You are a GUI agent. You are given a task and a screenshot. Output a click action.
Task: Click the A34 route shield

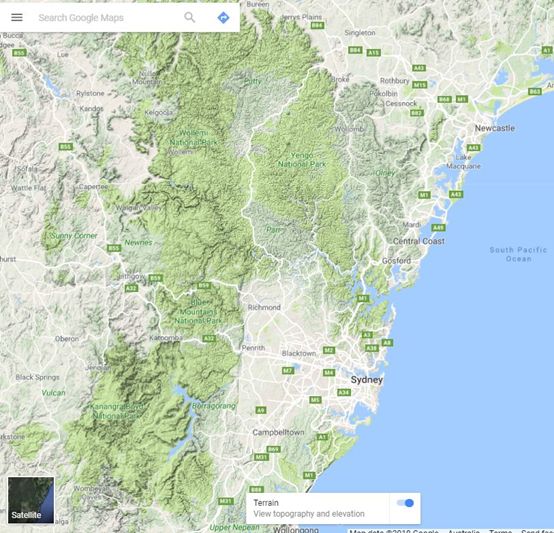point(344,392)
